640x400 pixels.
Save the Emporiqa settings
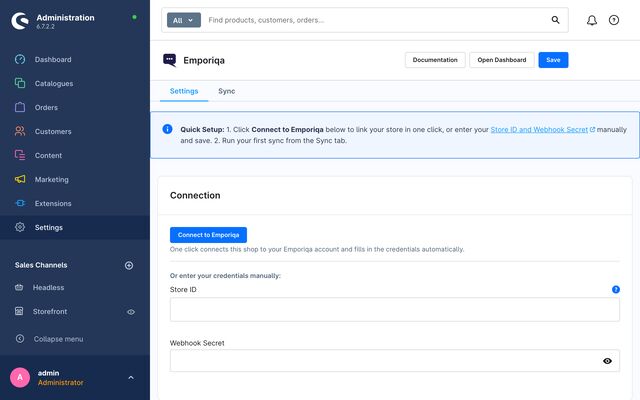coord(553,60)
